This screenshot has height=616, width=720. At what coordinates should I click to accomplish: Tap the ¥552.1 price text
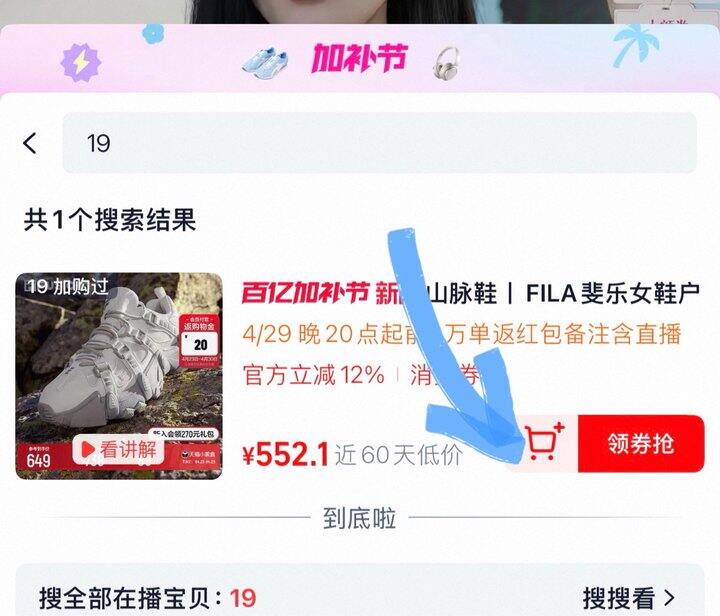(285, 454)
